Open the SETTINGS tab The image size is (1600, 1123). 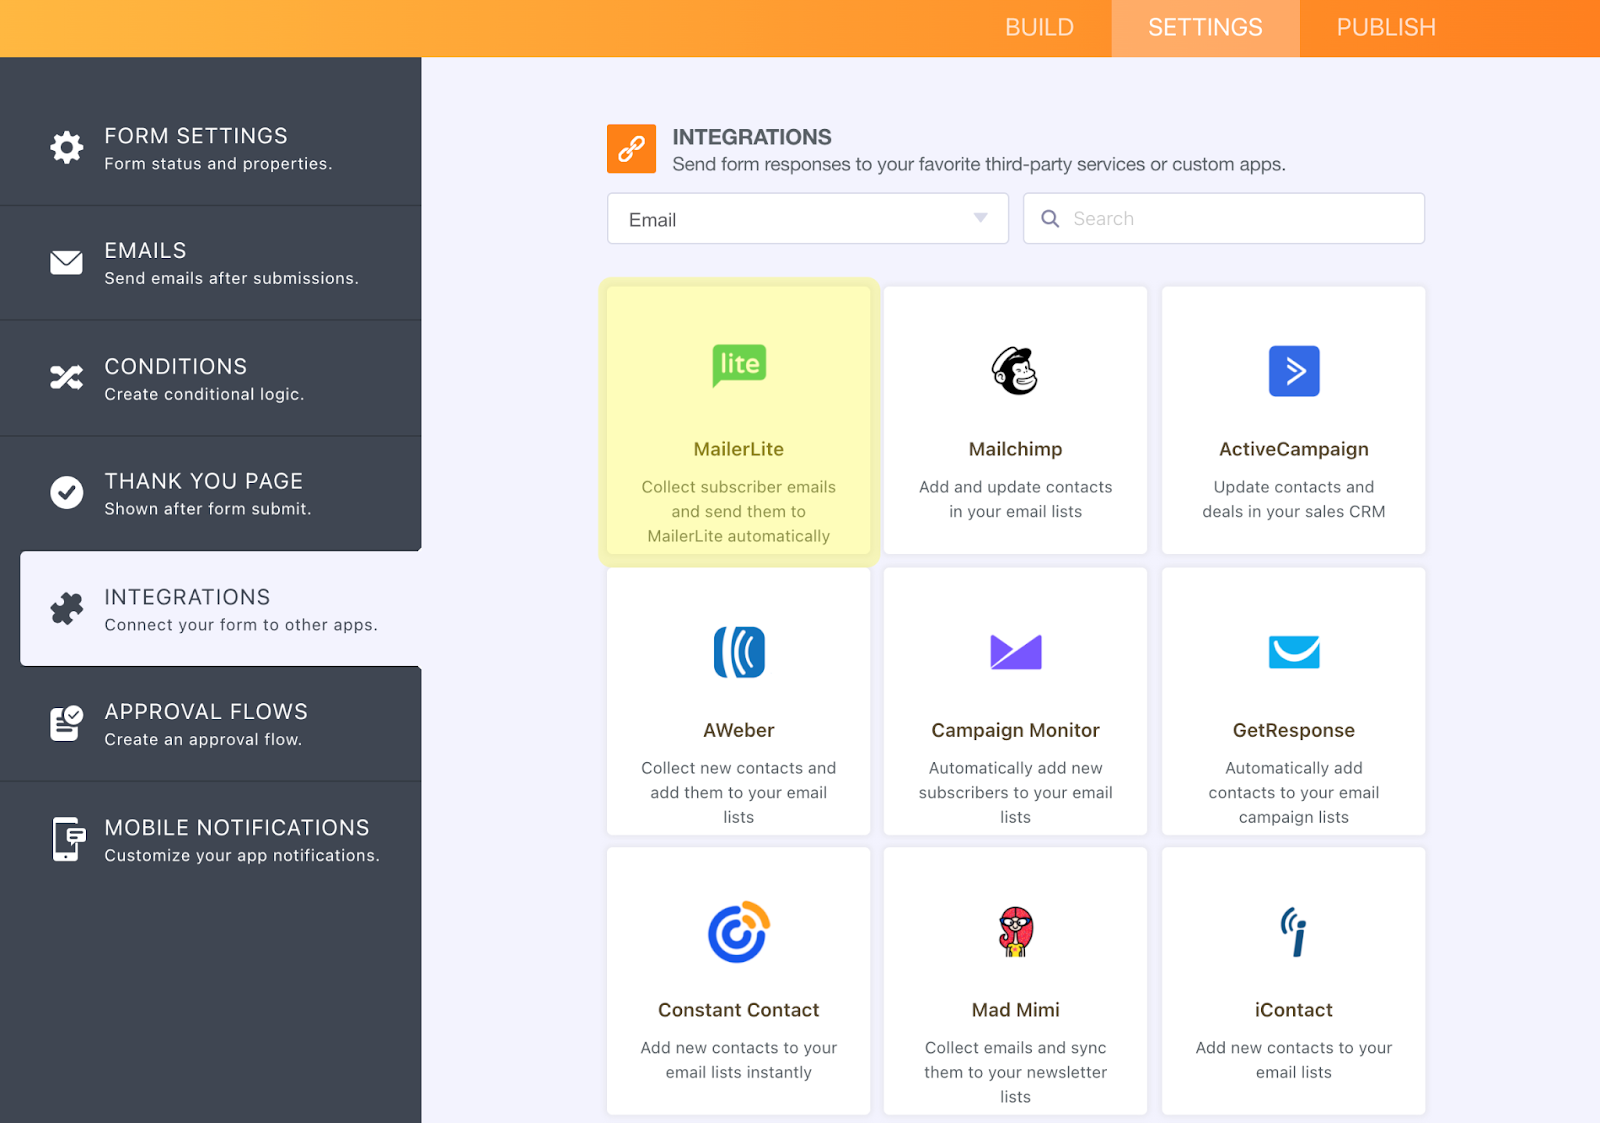pyautogui.click(x=1205, y=28)
